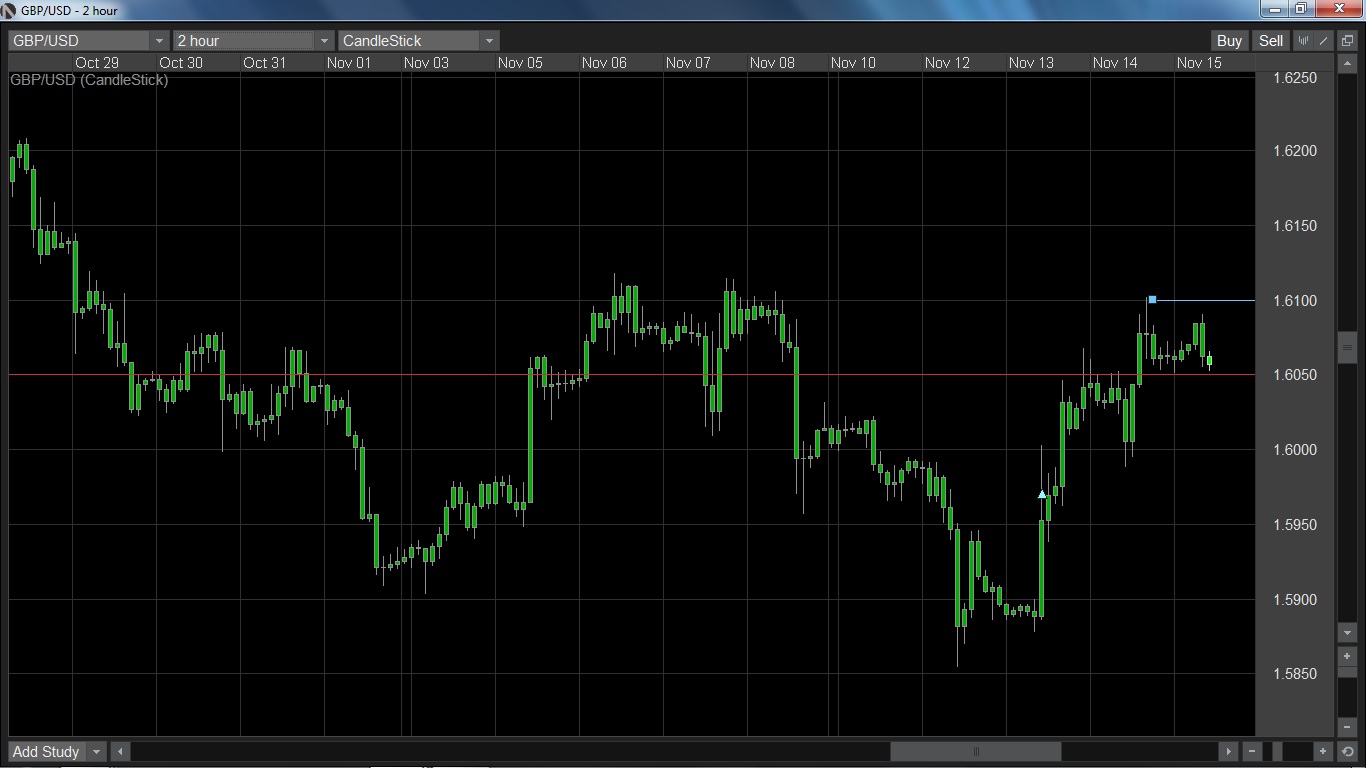Select the cyan triangle trade marker
1366x768 pixels.
pos(1042,494)
